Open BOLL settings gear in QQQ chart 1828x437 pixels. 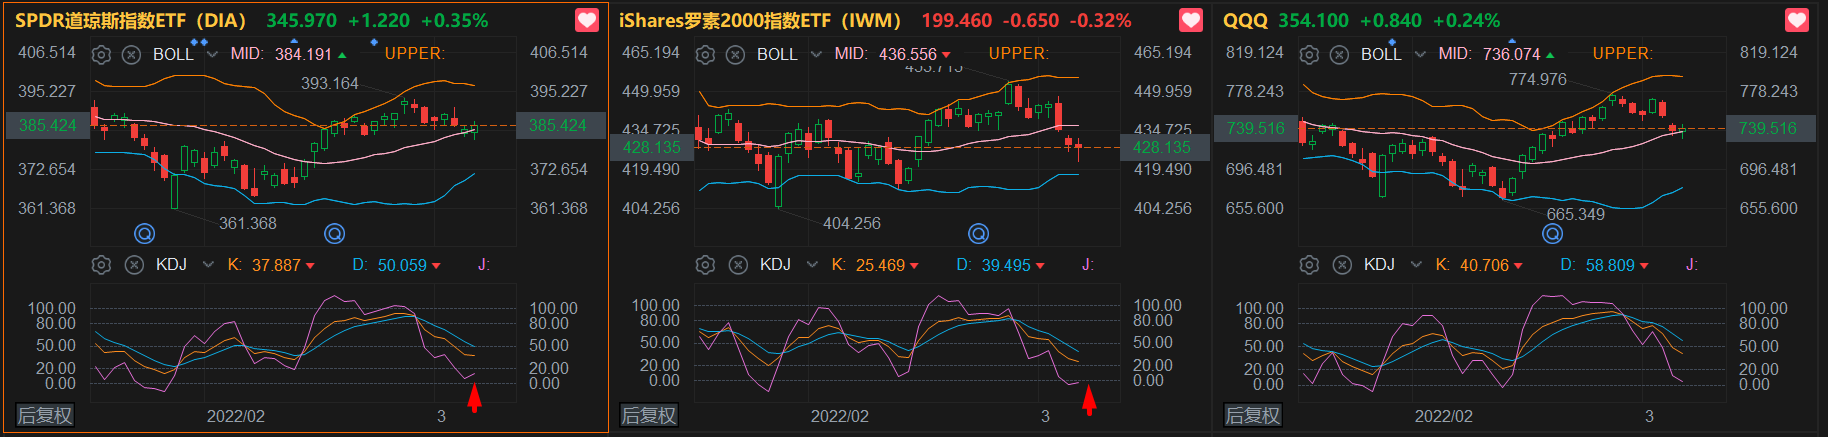coord(1309,54)
